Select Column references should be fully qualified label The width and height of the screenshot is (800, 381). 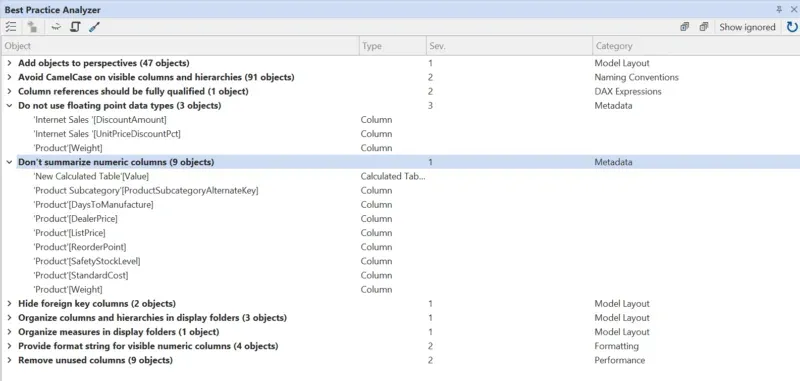133,92
